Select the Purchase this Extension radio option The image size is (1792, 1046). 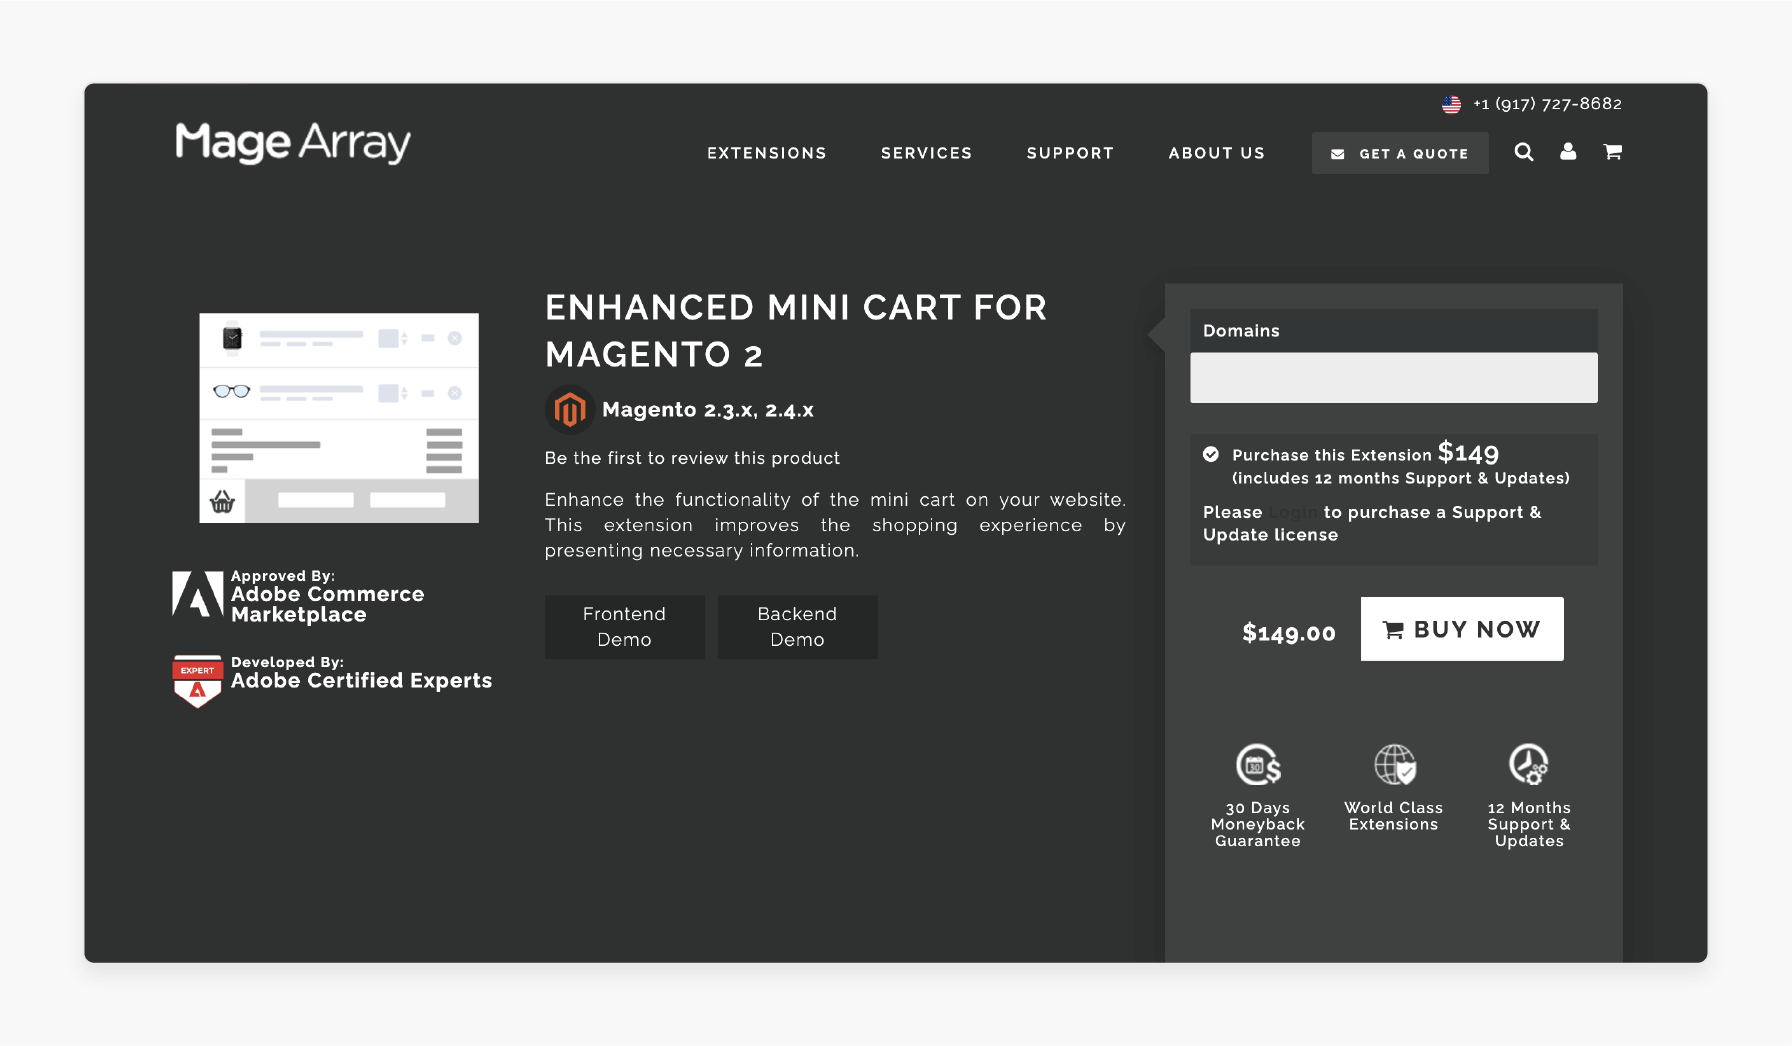[1211, 454]
